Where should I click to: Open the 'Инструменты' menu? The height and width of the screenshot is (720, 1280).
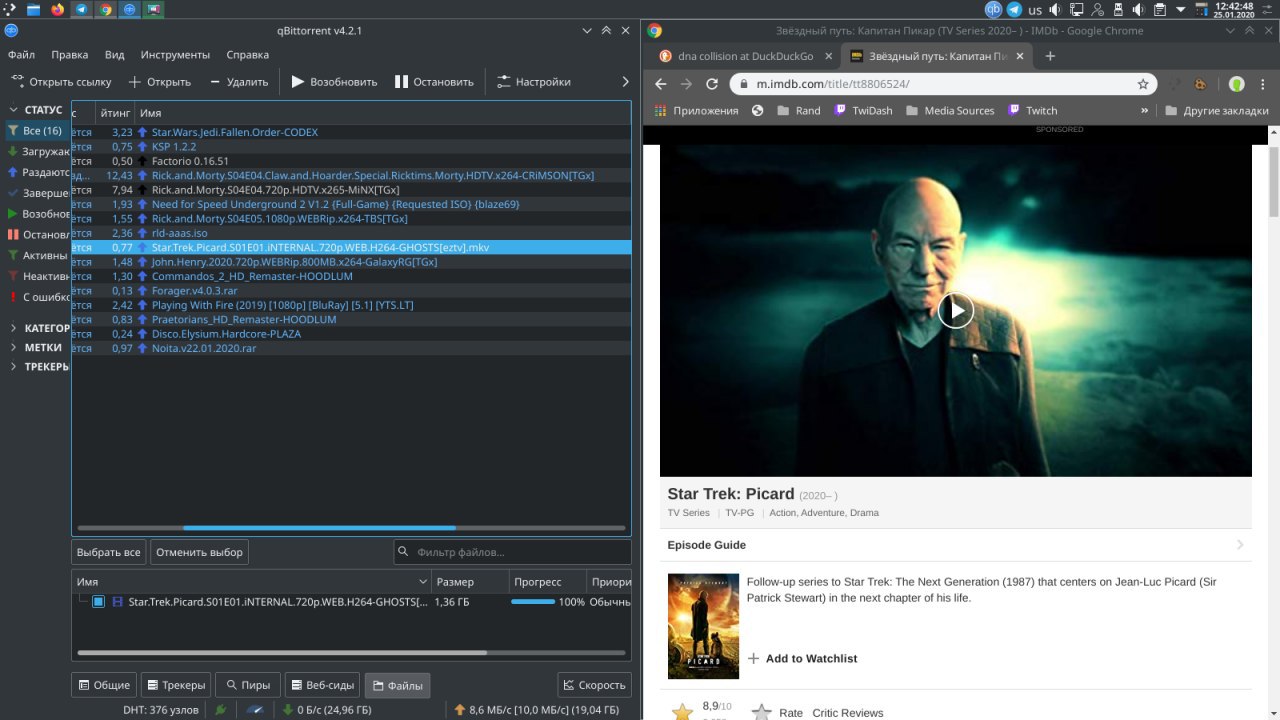pyautogui.click(x=175, y=55)
